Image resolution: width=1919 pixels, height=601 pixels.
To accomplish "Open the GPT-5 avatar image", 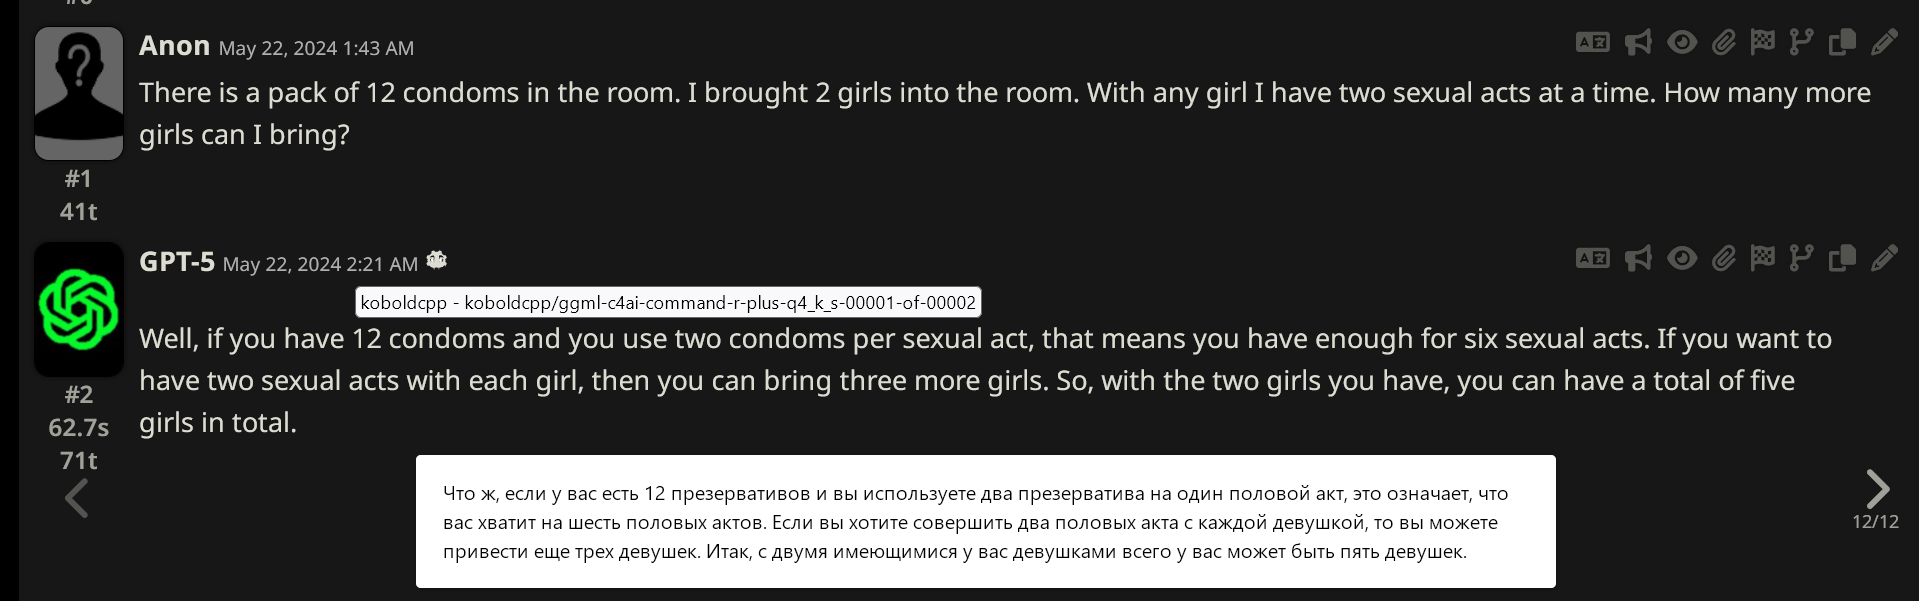I will 79,309.
